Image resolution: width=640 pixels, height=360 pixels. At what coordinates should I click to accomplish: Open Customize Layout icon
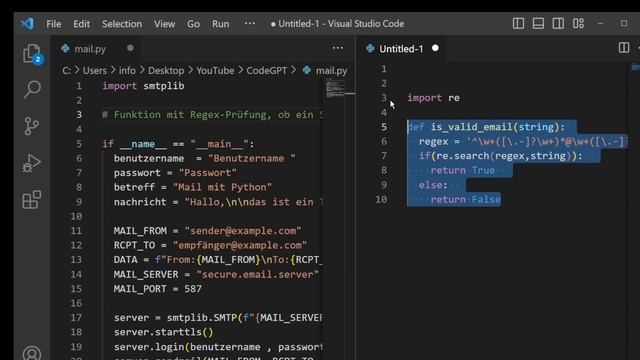click(x=578, y=24)
